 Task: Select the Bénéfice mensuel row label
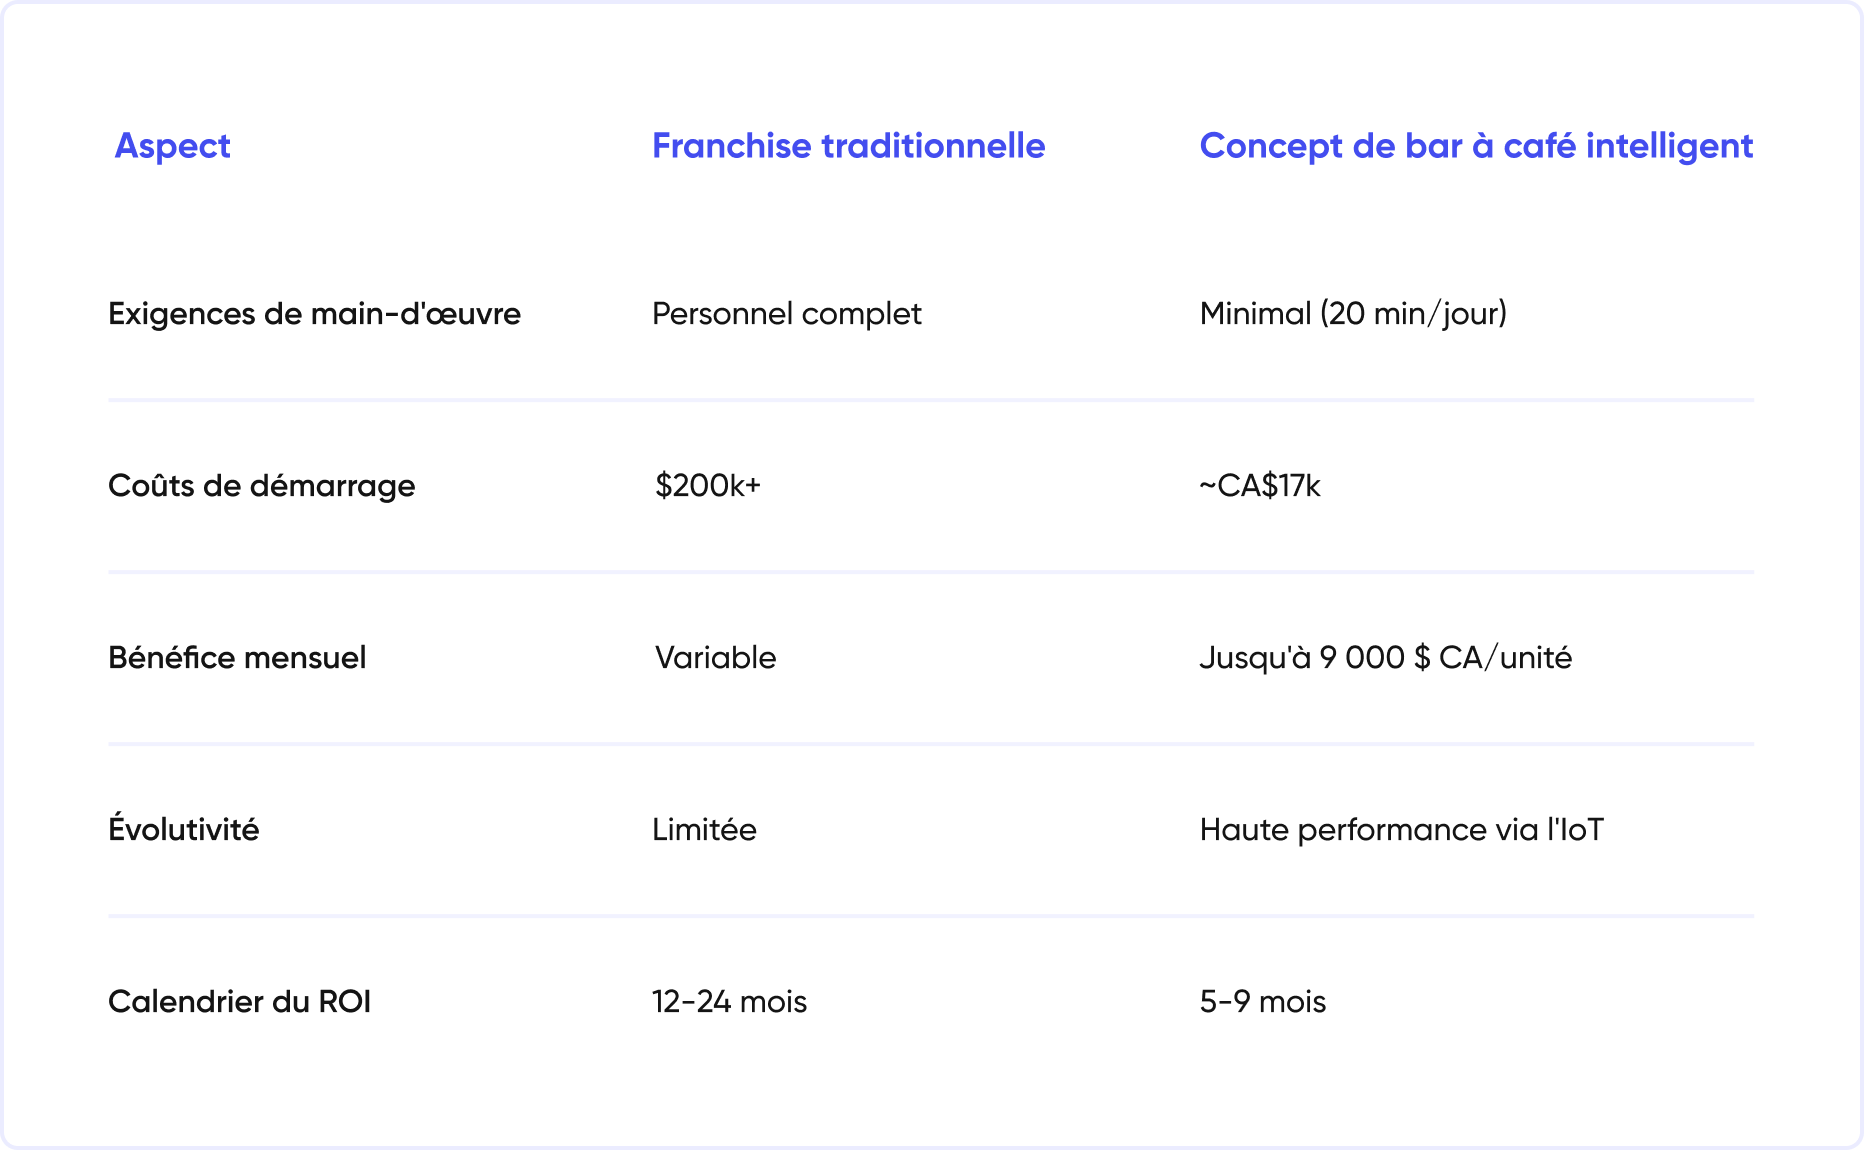[x=237, y=658]
